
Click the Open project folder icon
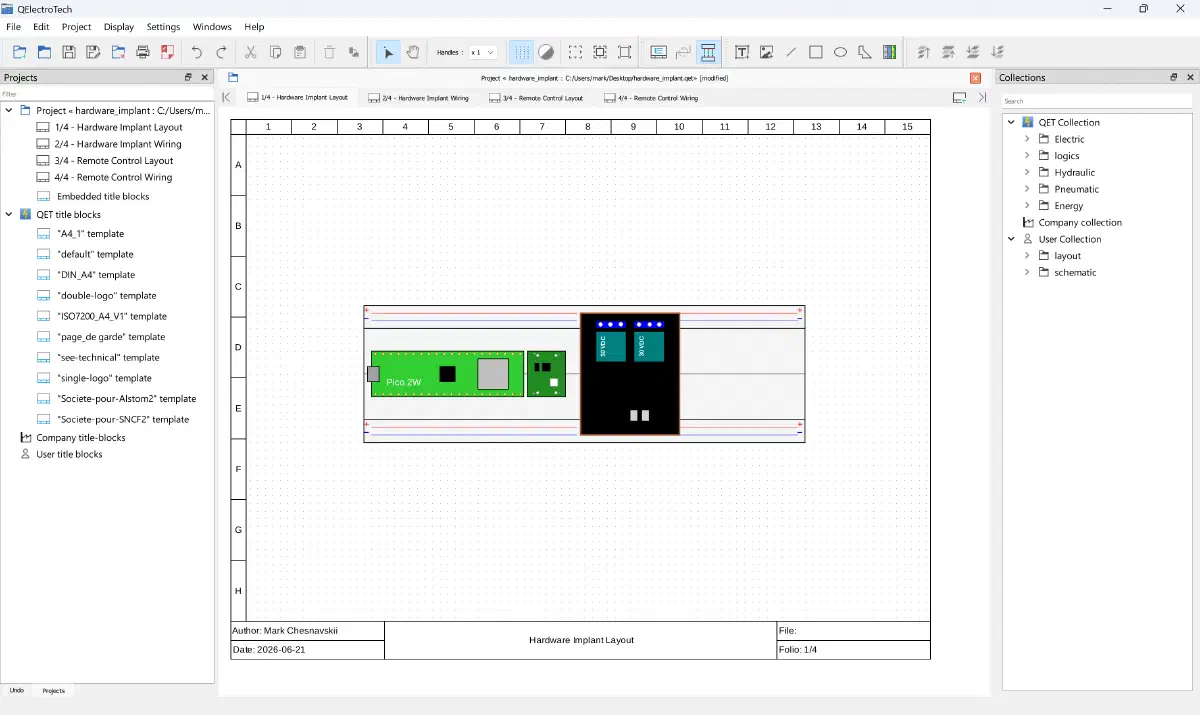pyautogui.click(x=44, y=52)
